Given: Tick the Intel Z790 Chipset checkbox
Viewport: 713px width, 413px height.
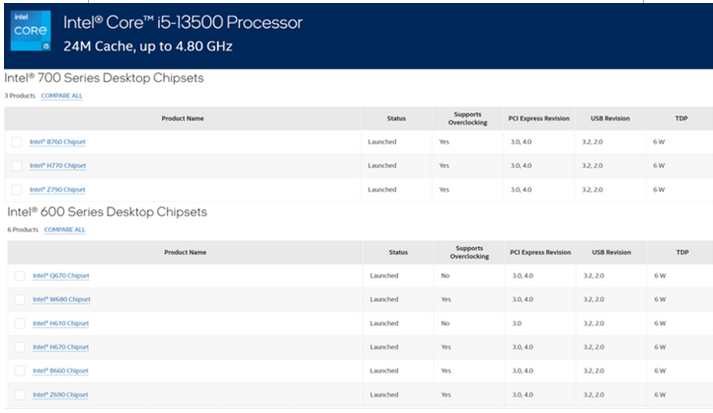Looking at the screenshot, I should coord(17,190).
